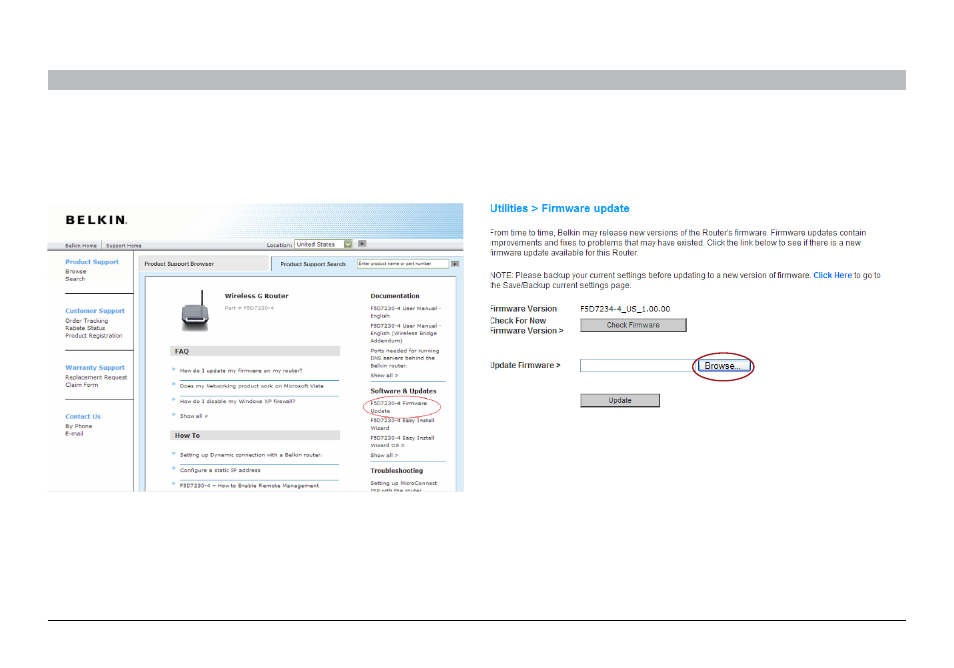Click the By Phone contact link

(x=78, y=426)
